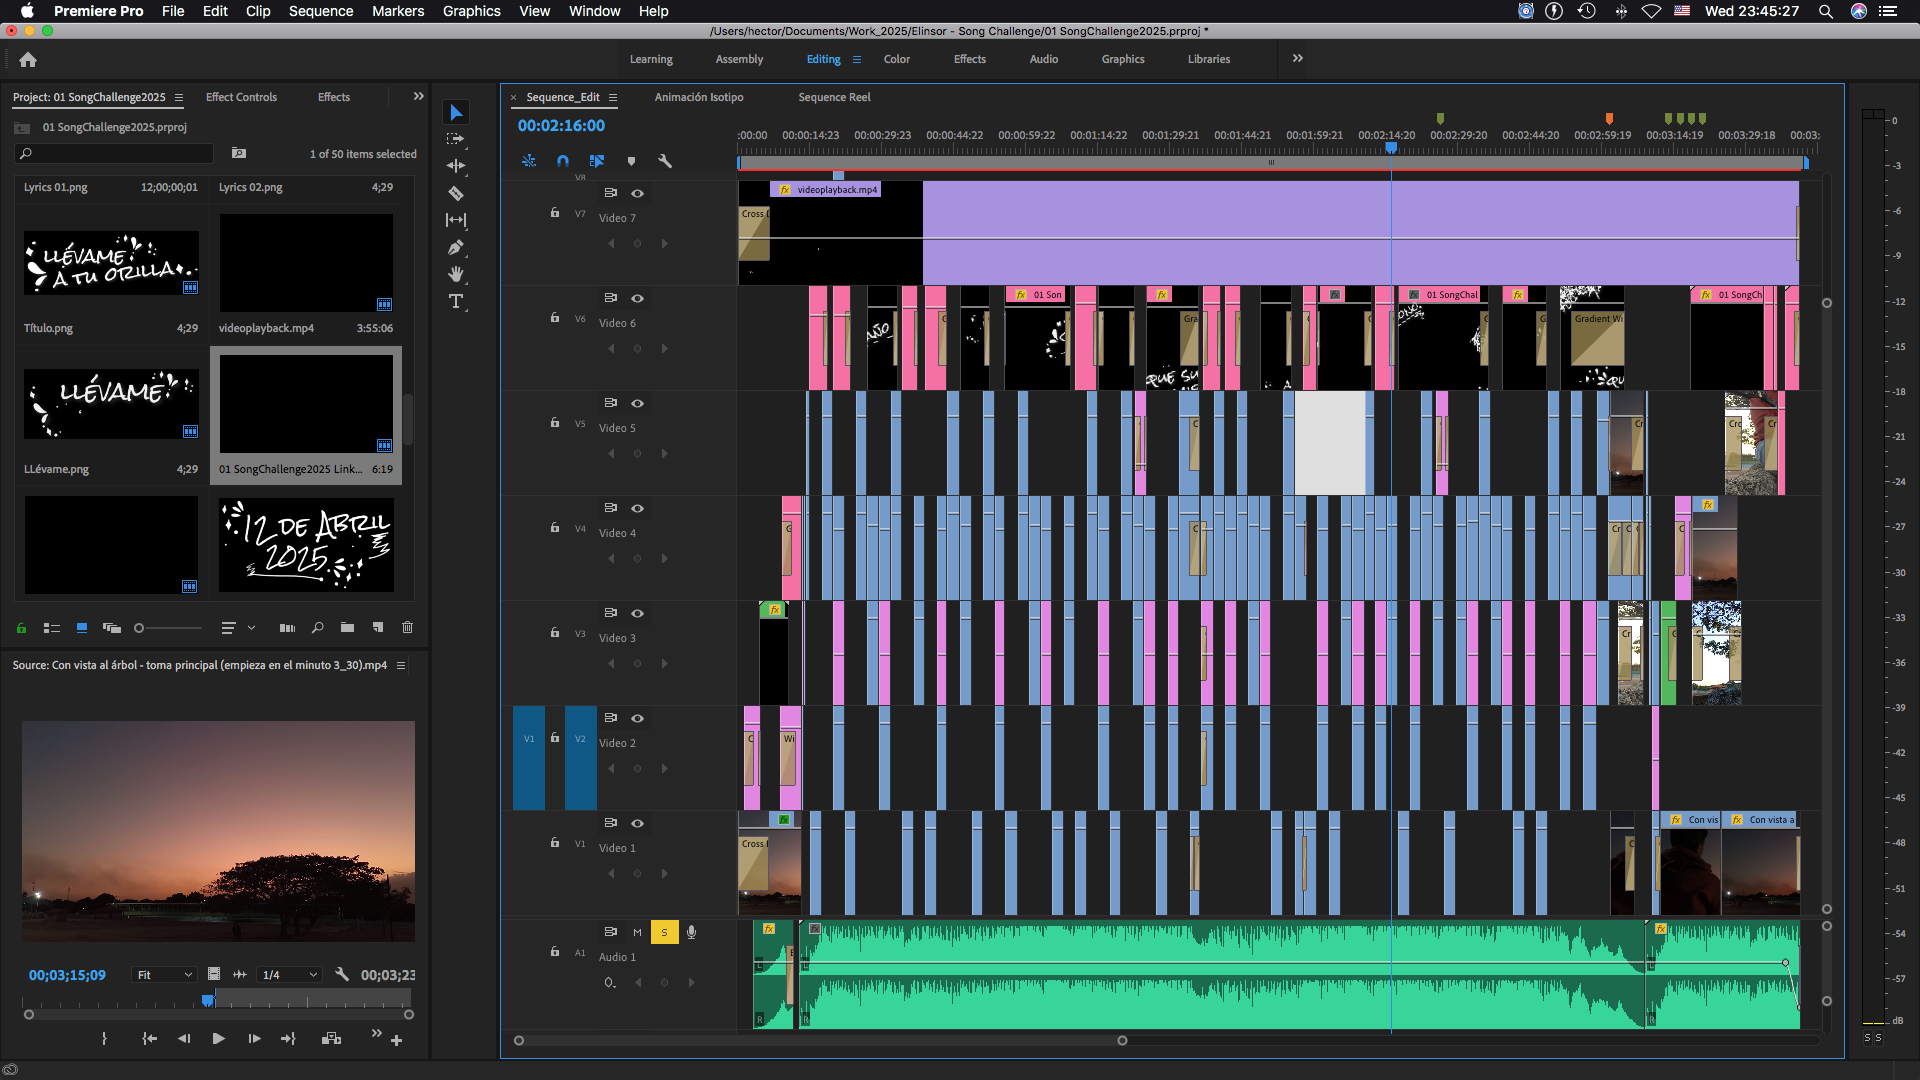Toggle project read-only lock icon
This screenshot has height=1080, width=1920.
[x=21, y=628]
